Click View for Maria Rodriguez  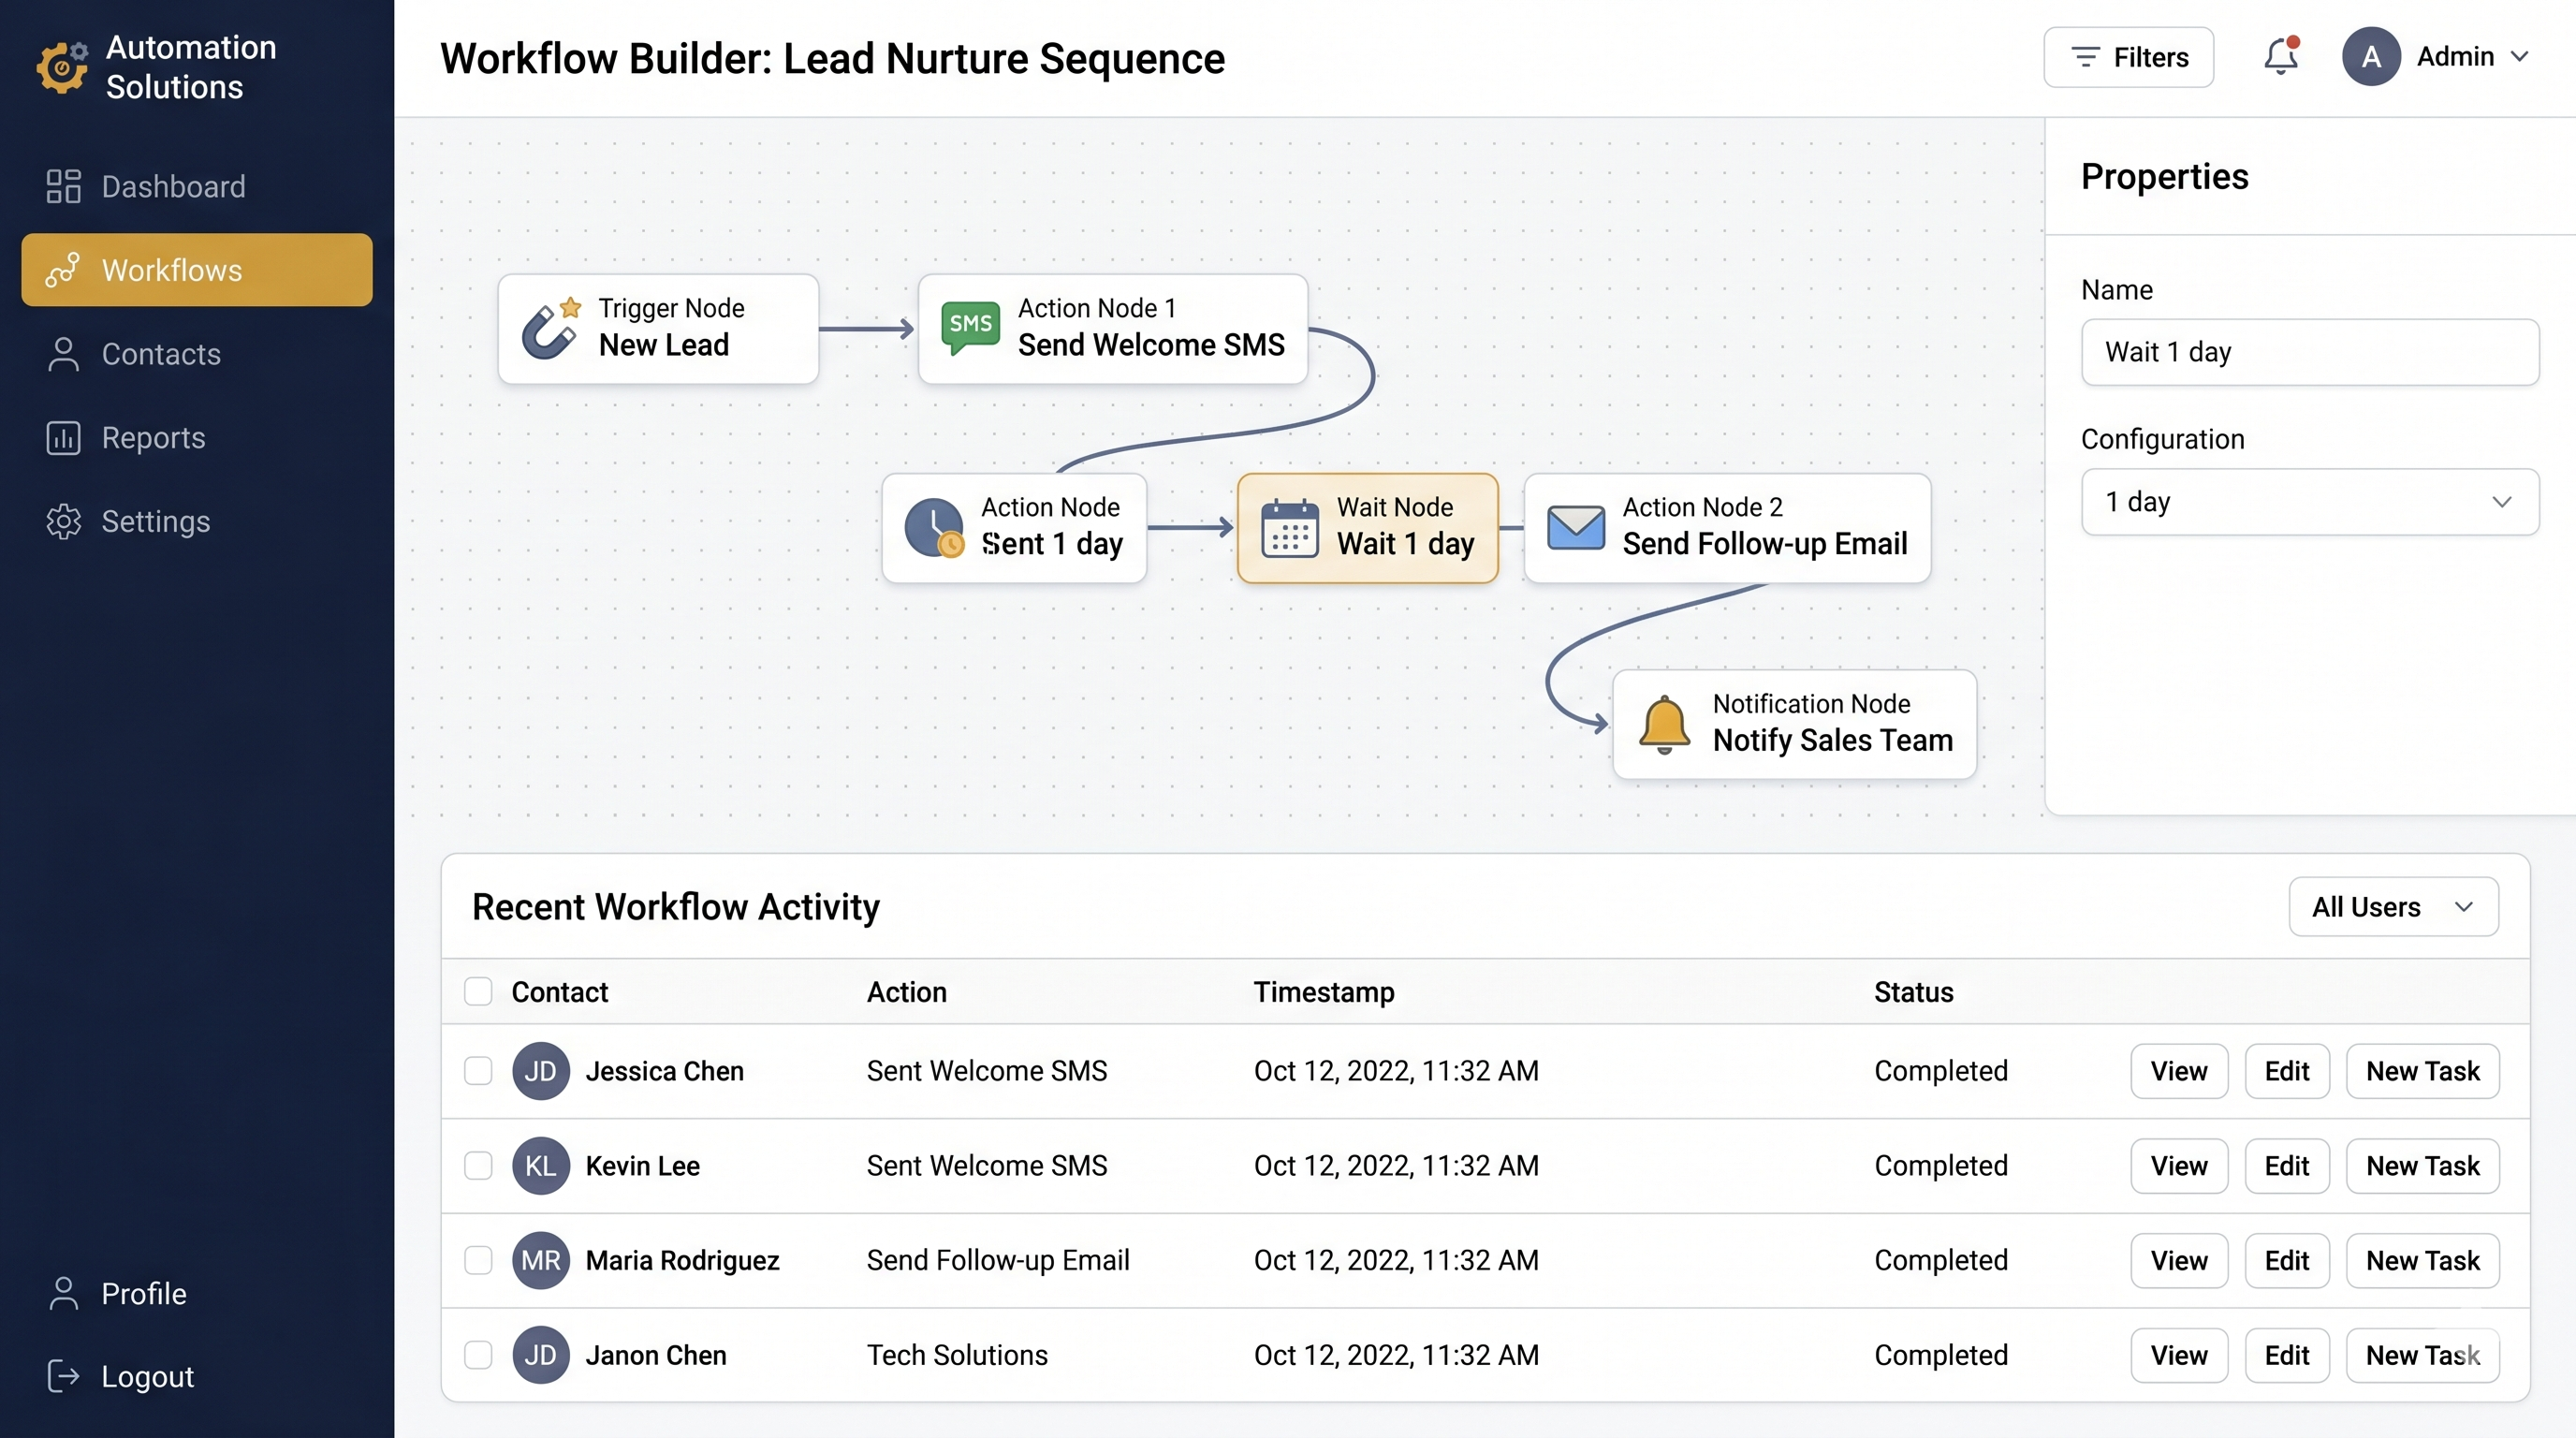(2179, 1260)
